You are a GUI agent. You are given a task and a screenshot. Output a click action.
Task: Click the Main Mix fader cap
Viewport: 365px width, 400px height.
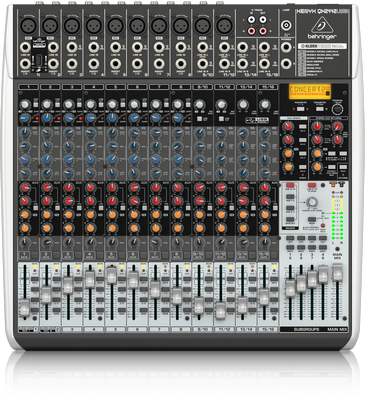(x=337, y=272)
